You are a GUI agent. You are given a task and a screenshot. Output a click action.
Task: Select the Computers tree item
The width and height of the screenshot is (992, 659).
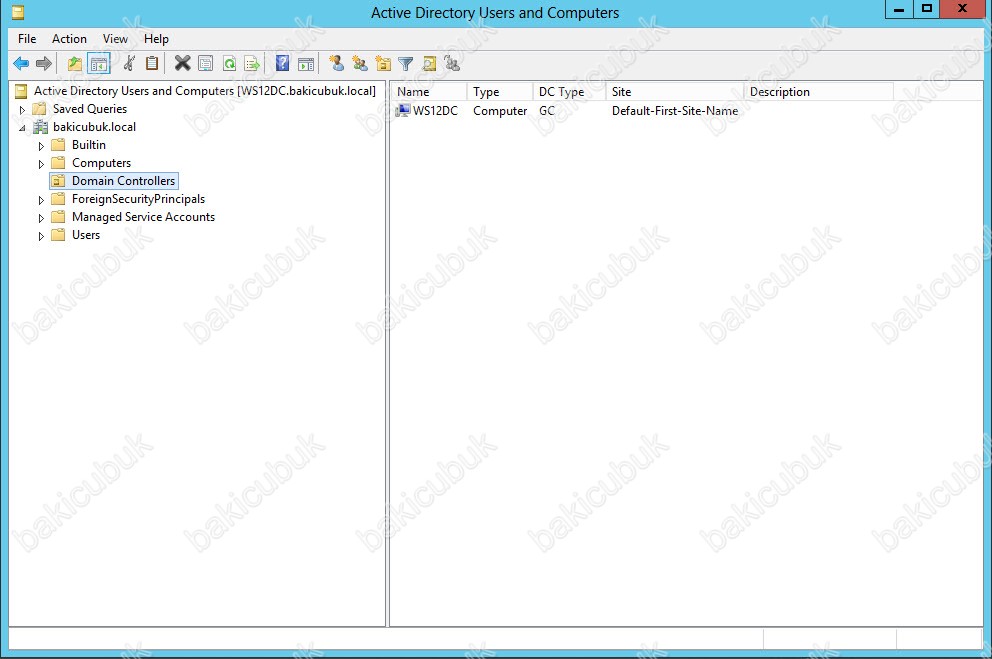101,163
